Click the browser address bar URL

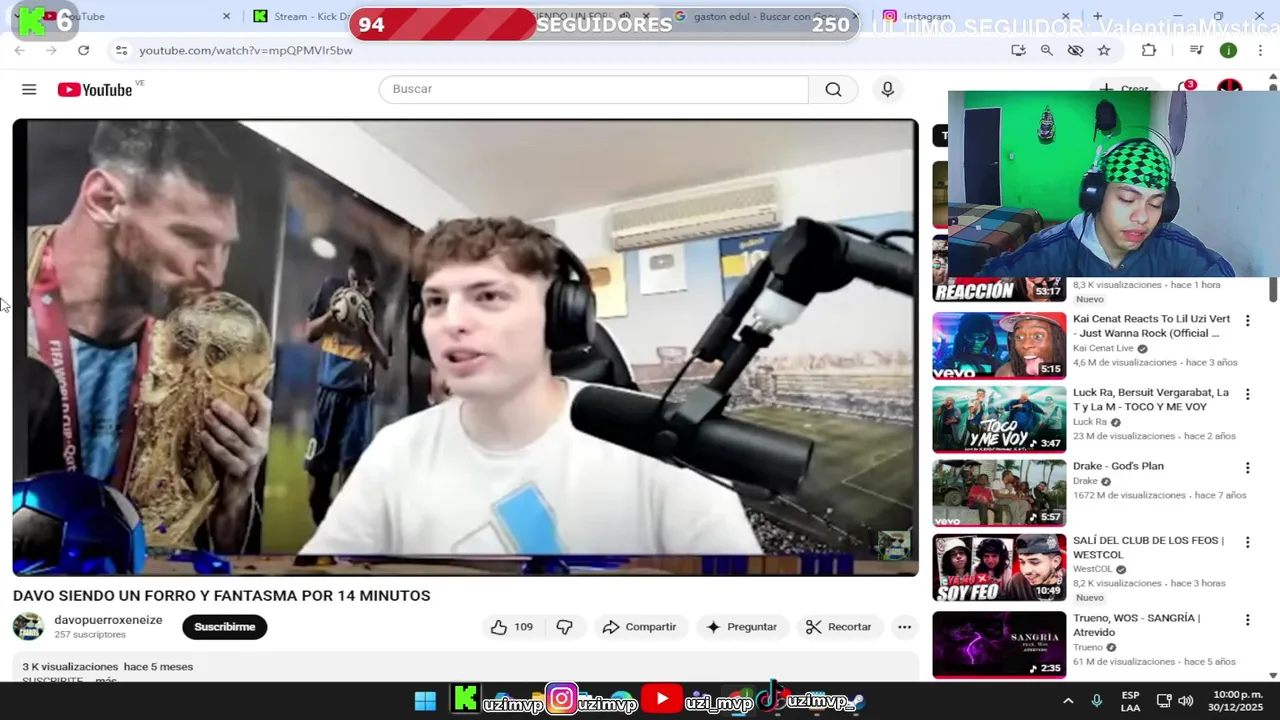pos(246,50)
